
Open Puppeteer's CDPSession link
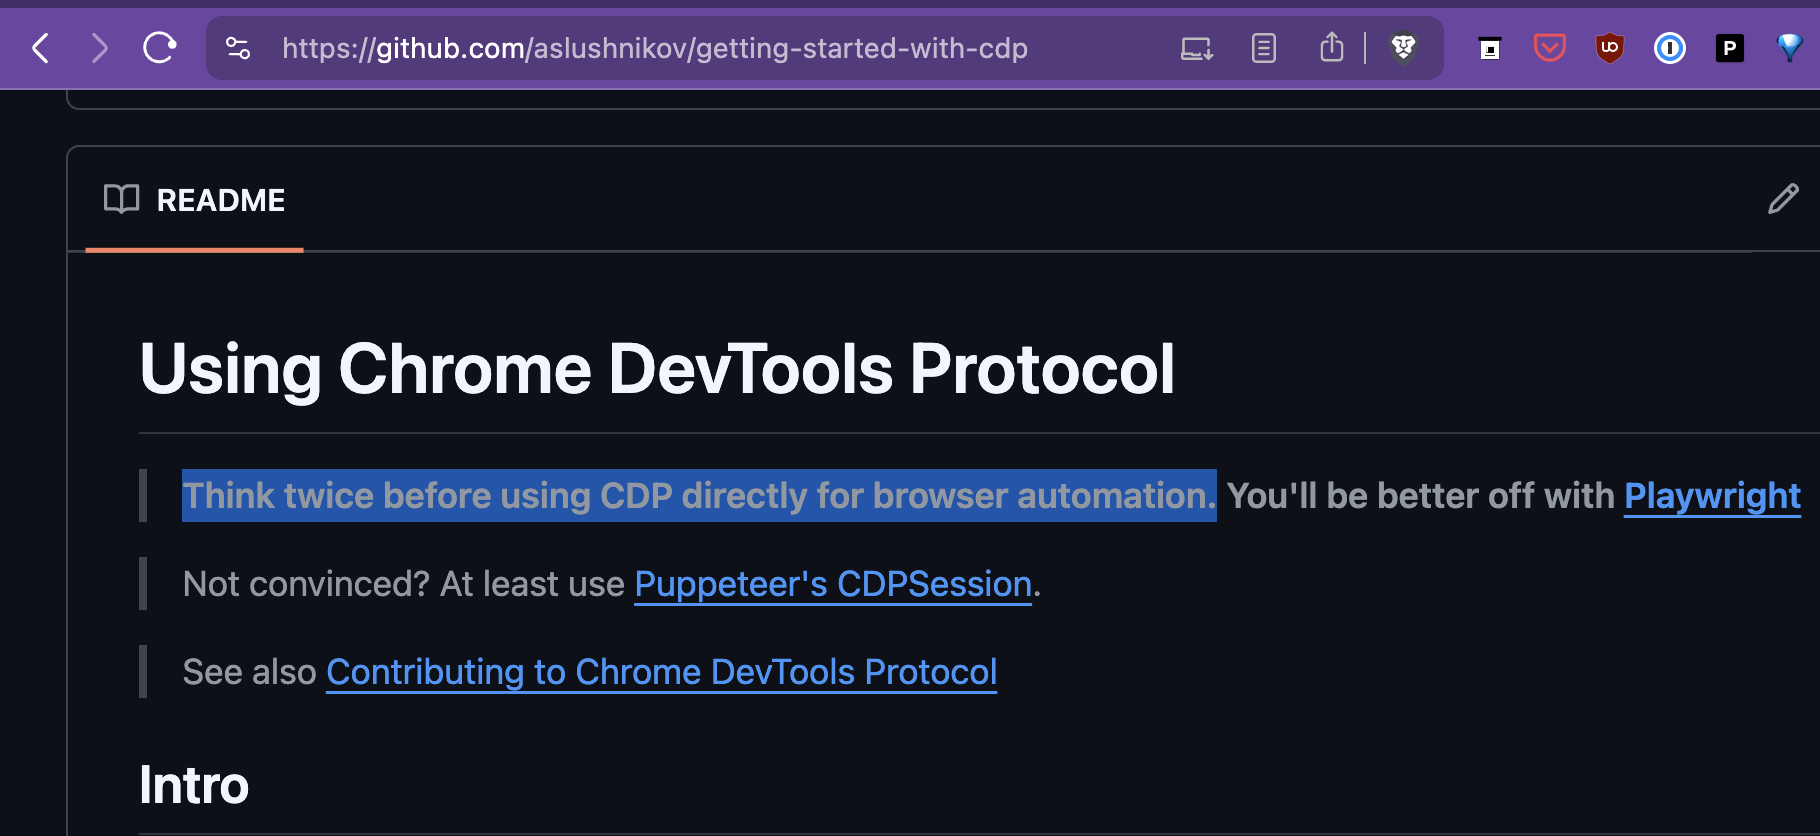tap(833, 584)
